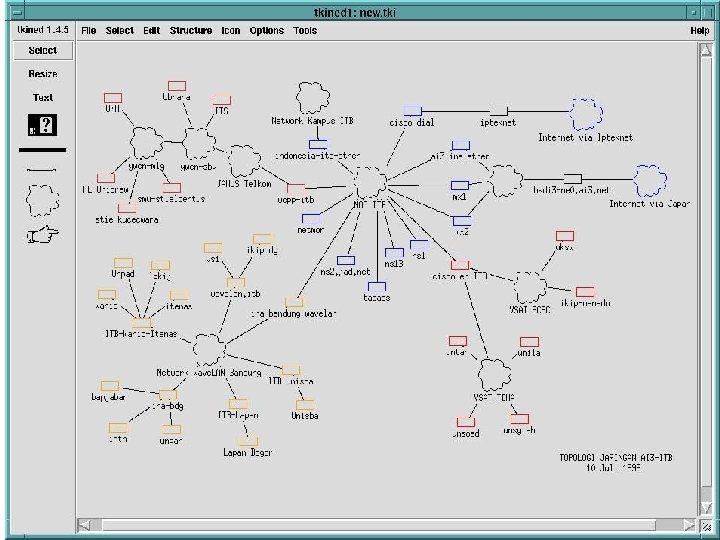Select the netmon node box

coord(311,219)
